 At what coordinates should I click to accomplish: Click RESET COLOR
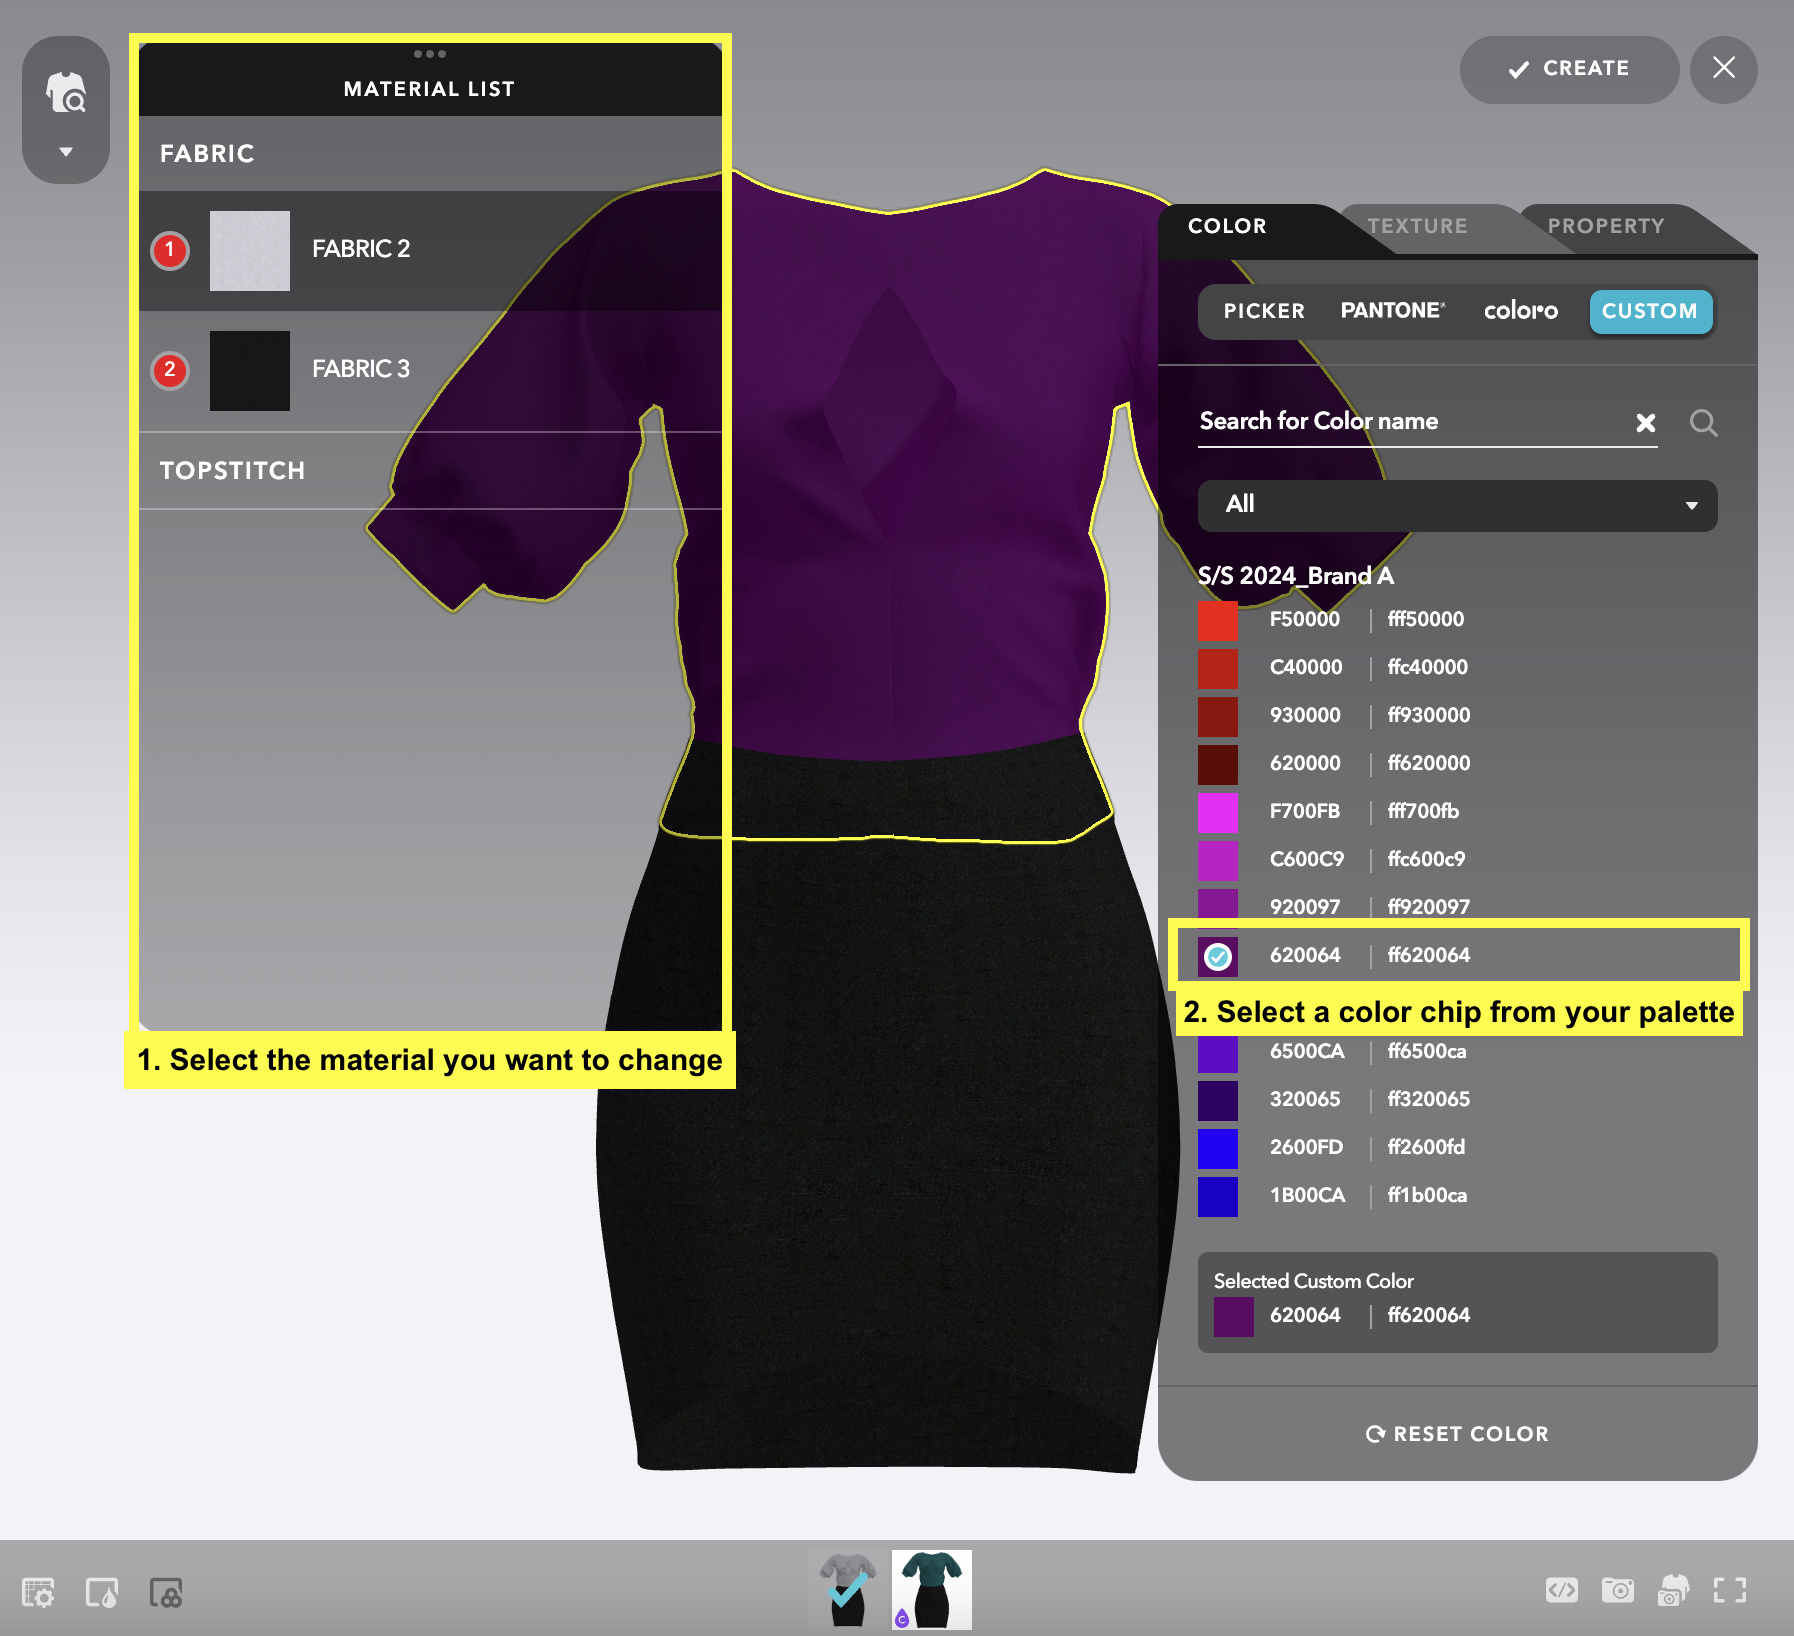click(x=1457, y=1434)
